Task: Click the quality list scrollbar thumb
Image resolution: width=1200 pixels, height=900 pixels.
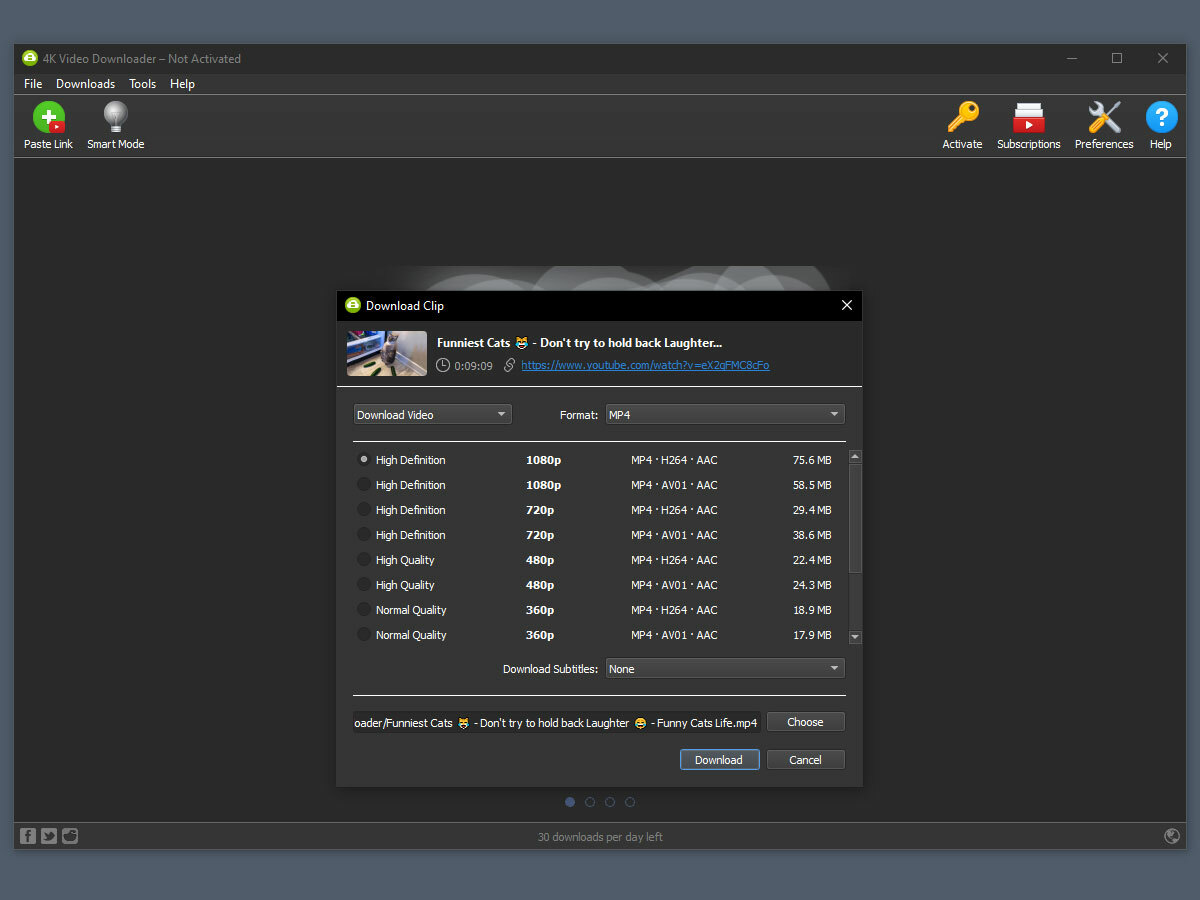Action: pyautogui.click(x=855, y=518)
